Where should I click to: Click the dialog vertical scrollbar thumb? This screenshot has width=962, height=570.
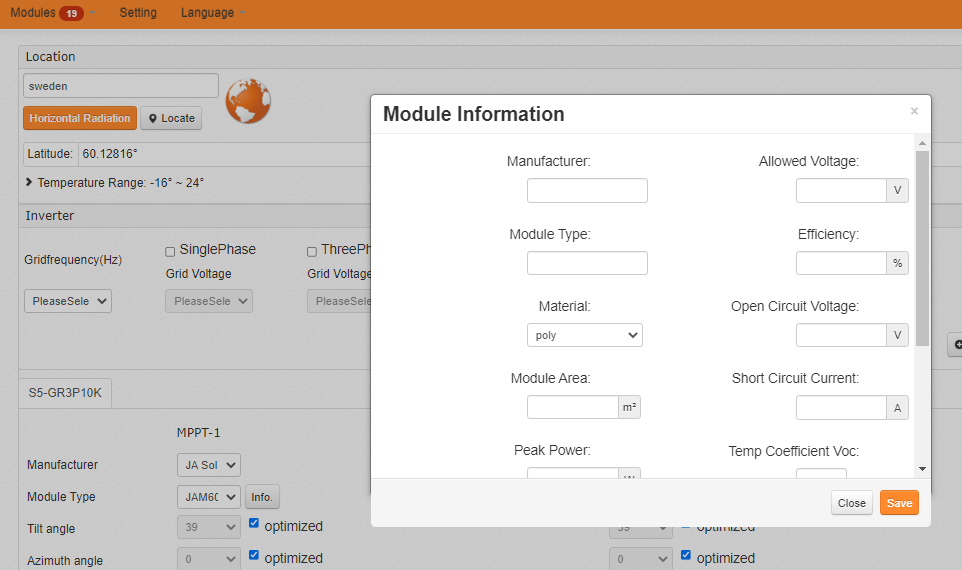[922, 248]
